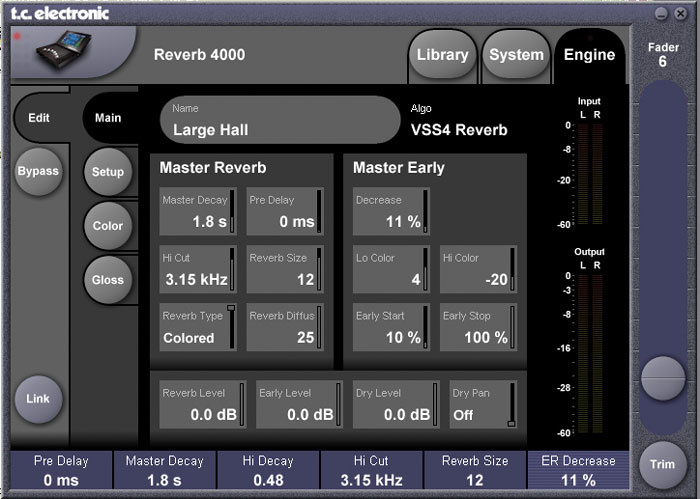Switch to the Library tab
Image resolution: width=700 pixels, height=499 pixels.
click(442, 56)
